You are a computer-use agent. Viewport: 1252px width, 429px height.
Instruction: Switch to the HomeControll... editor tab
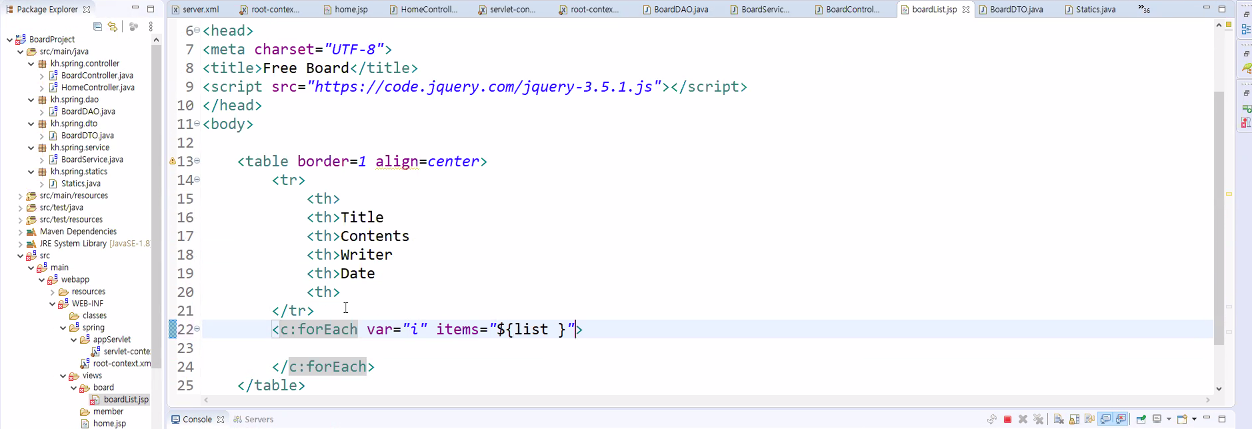point(428,9)
